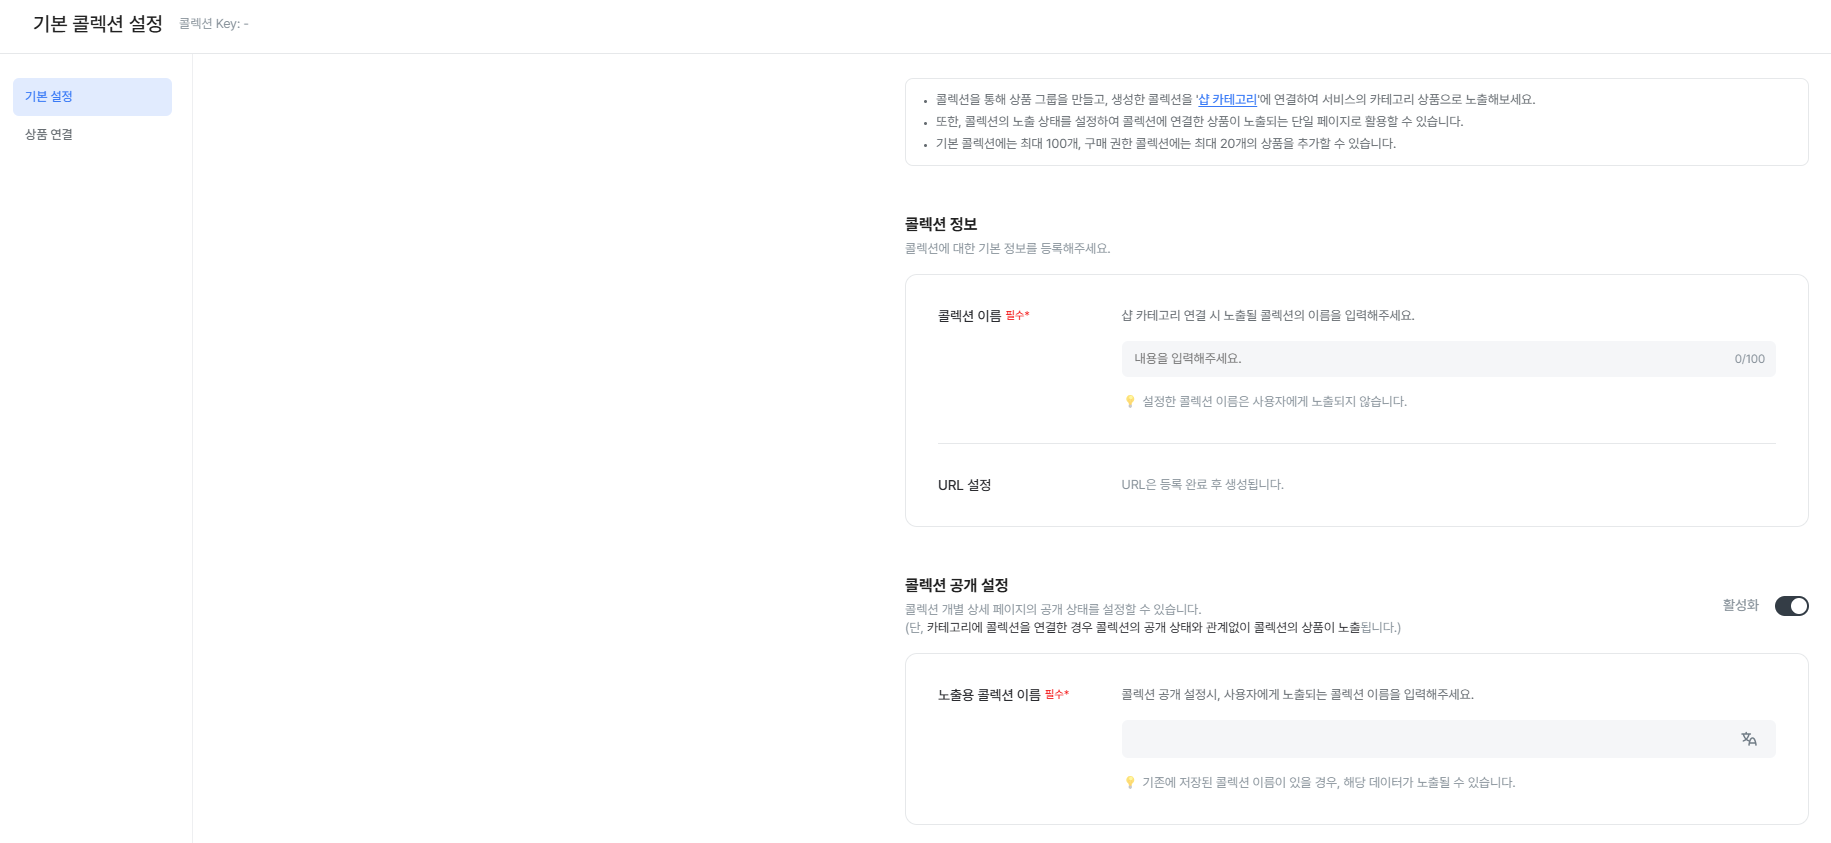Click the 콜렉션 이름 필수 field label
The height and width of the screenshot is (843, 1831).
click(x=984, y=316)
